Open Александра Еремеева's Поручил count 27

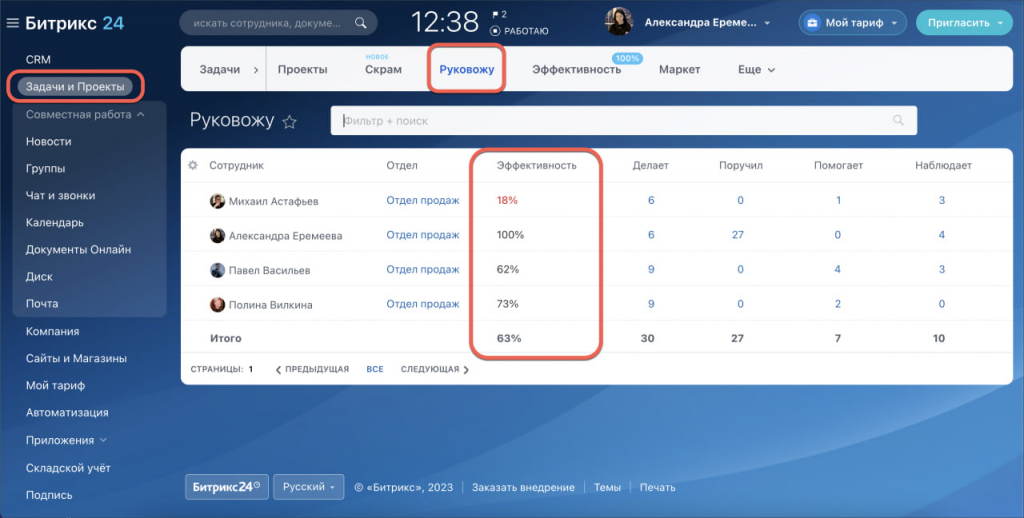(x=738, y=235)
